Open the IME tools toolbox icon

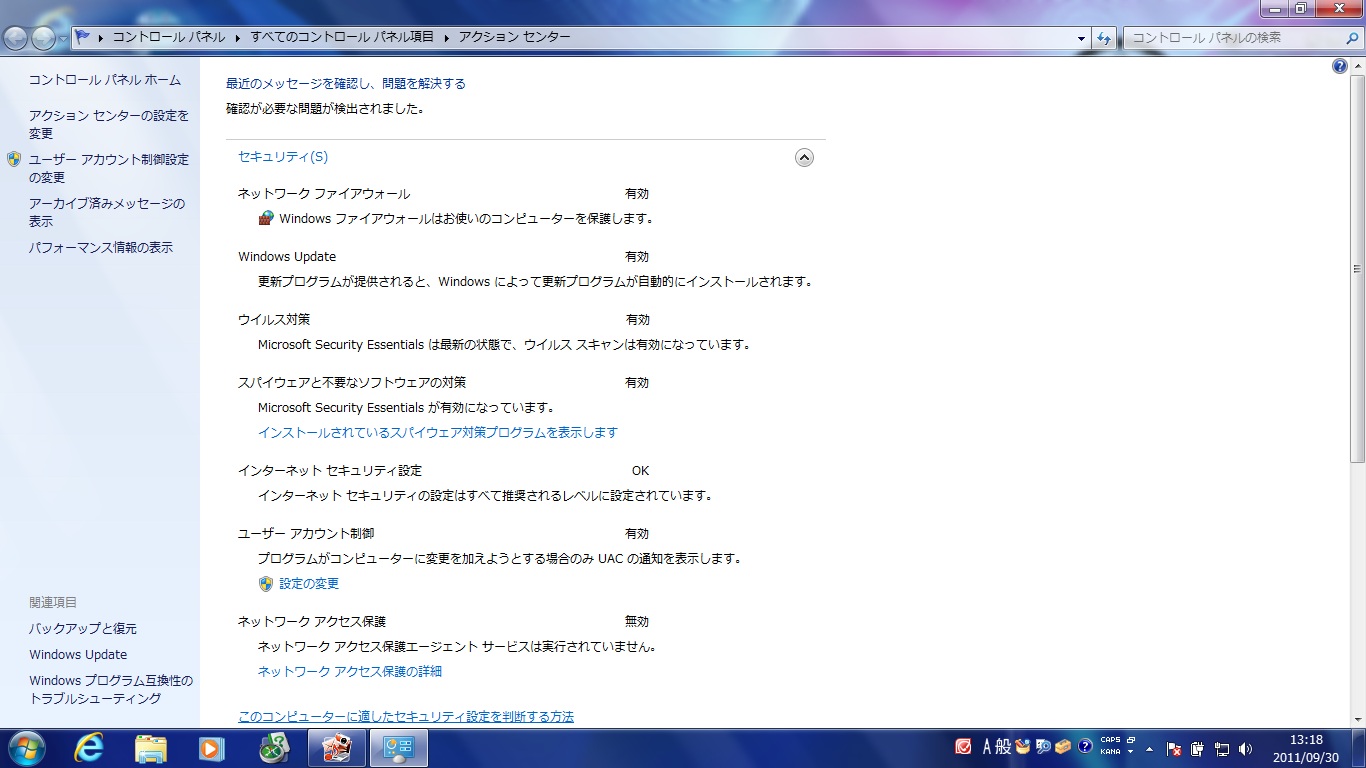click(x=1063, y=747)
